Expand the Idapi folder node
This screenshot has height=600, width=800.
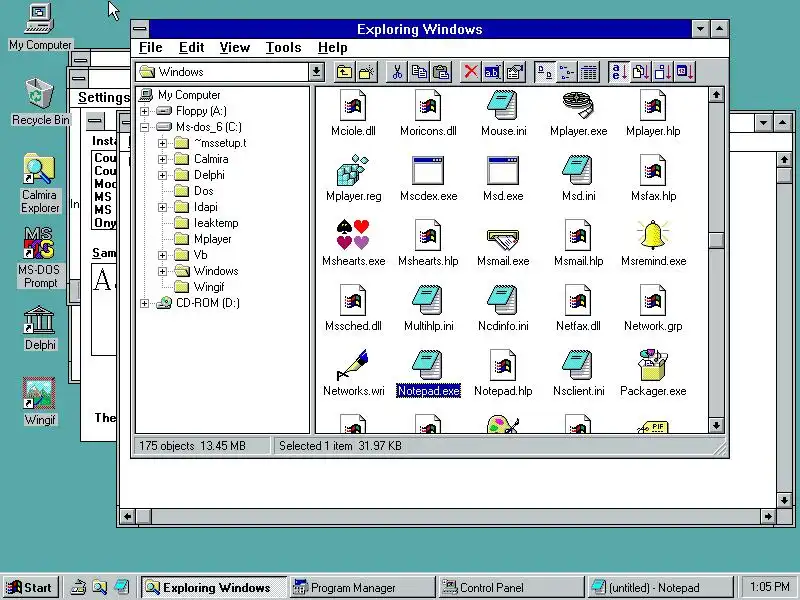(162, 207)
